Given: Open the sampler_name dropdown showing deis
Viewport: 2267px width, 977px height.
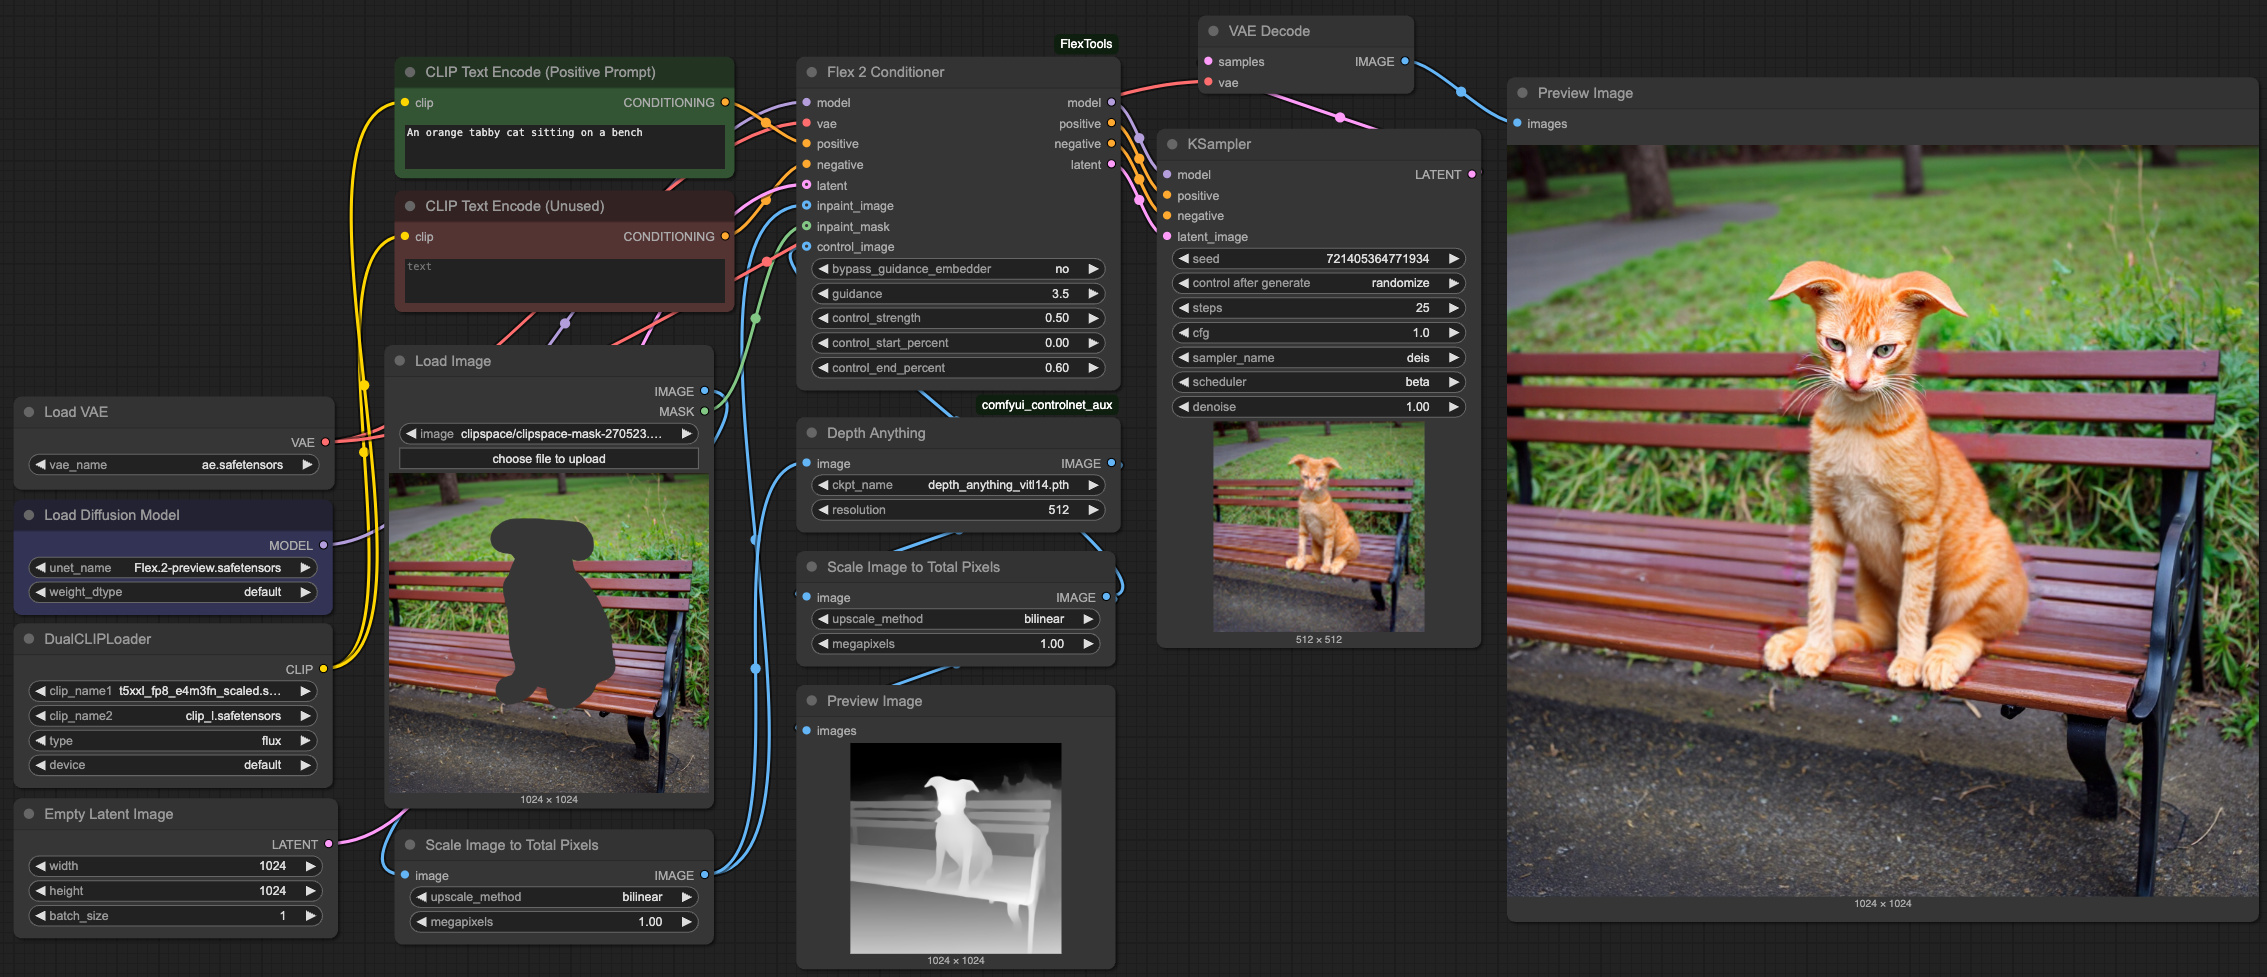Looking at the screenshot, I should coord(1318,357).
